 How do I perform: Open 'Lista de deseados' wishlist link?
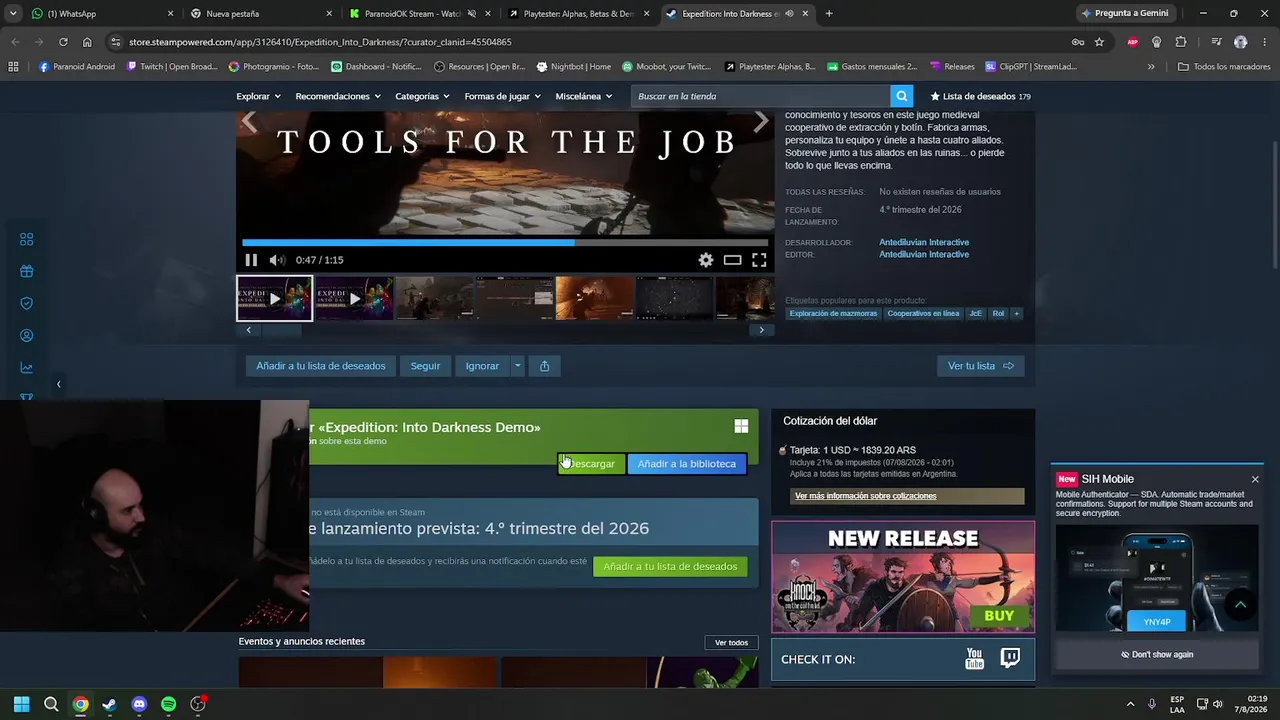point(980,96)
